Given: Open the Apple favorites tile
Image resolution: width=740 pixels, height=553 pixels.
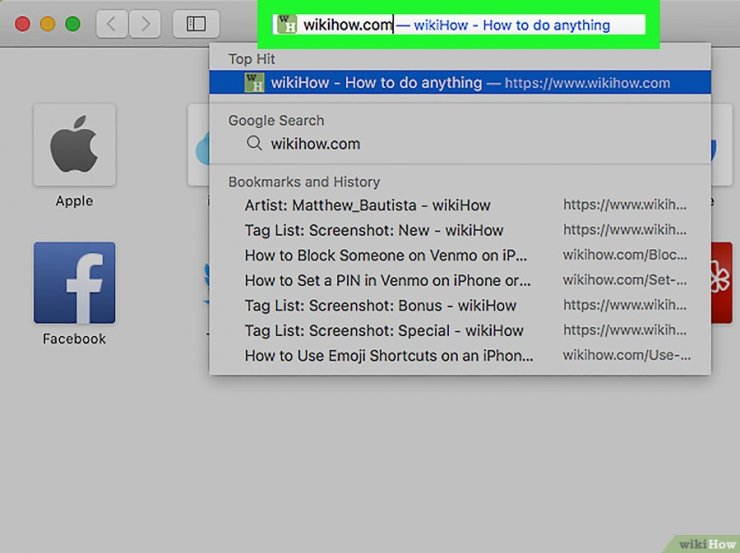Looking at the screenshot, I should [x=75, y=145].
